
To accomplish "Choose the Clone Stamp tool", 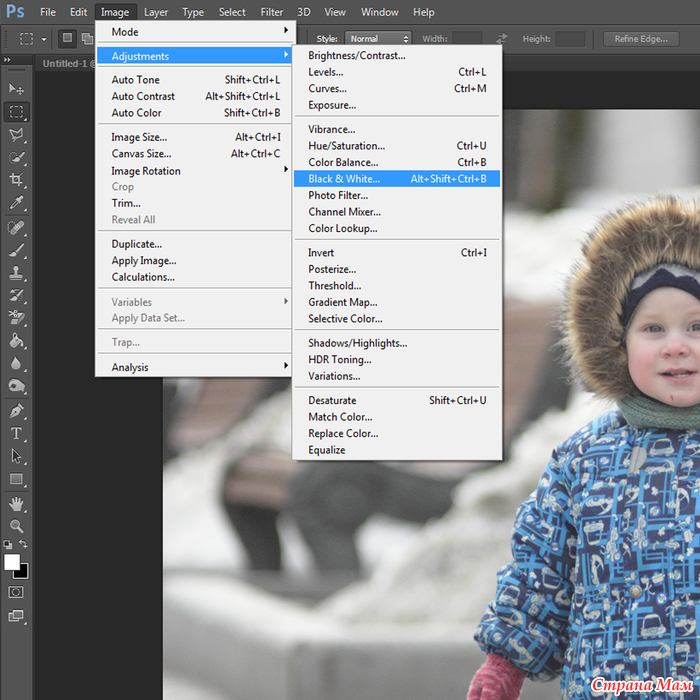I will [16, 273].
